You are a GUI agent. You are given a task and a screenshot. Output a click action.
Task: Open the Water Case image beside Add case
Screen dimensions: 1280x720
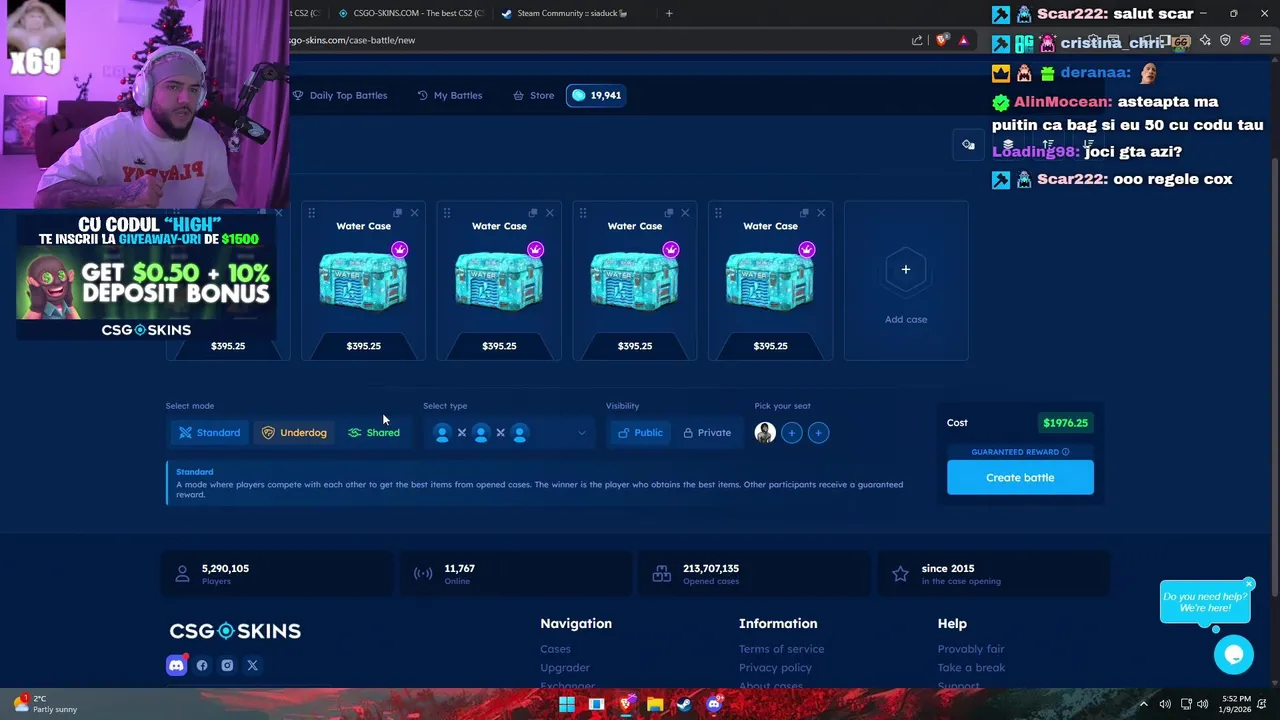[770, 281]
